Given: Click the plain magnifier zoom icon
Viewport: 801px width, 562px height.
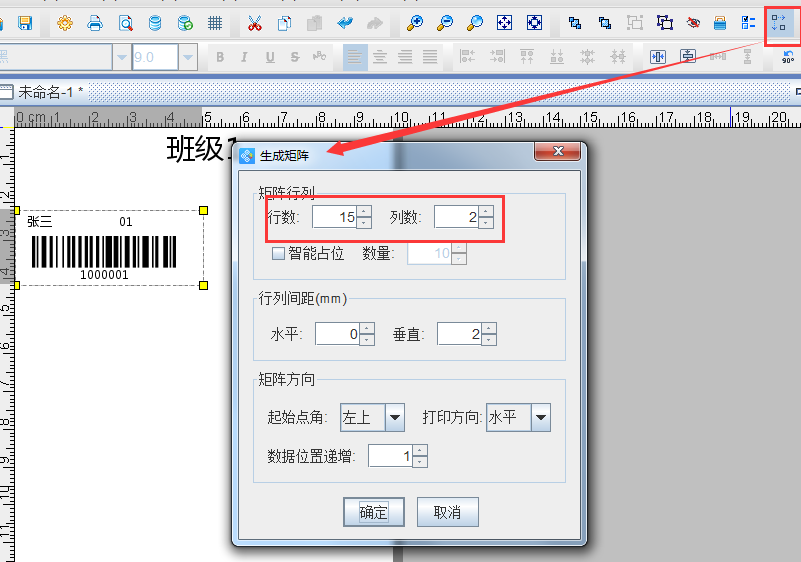Looking at the screenshot, I should [475, 23].
